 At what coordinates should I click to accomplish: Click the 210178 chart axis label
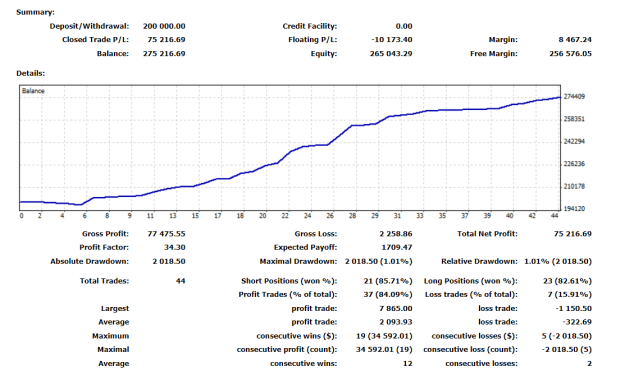point(574,186)
